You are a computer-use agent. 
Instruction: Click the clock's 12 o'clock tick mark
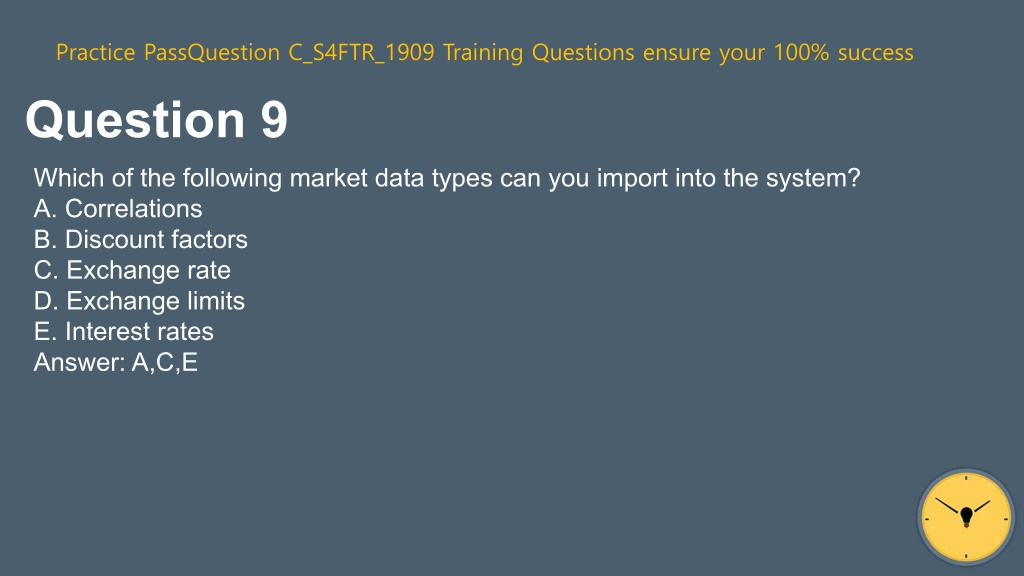coord(966,479)
